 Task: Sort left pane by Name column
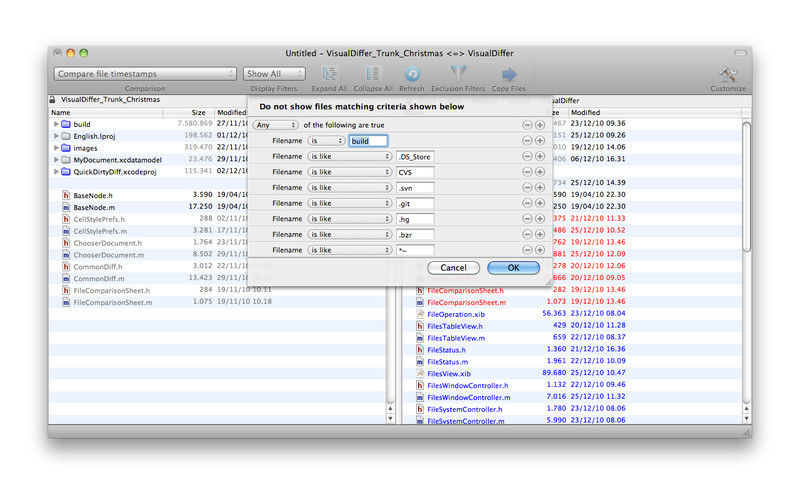(106, 112)
